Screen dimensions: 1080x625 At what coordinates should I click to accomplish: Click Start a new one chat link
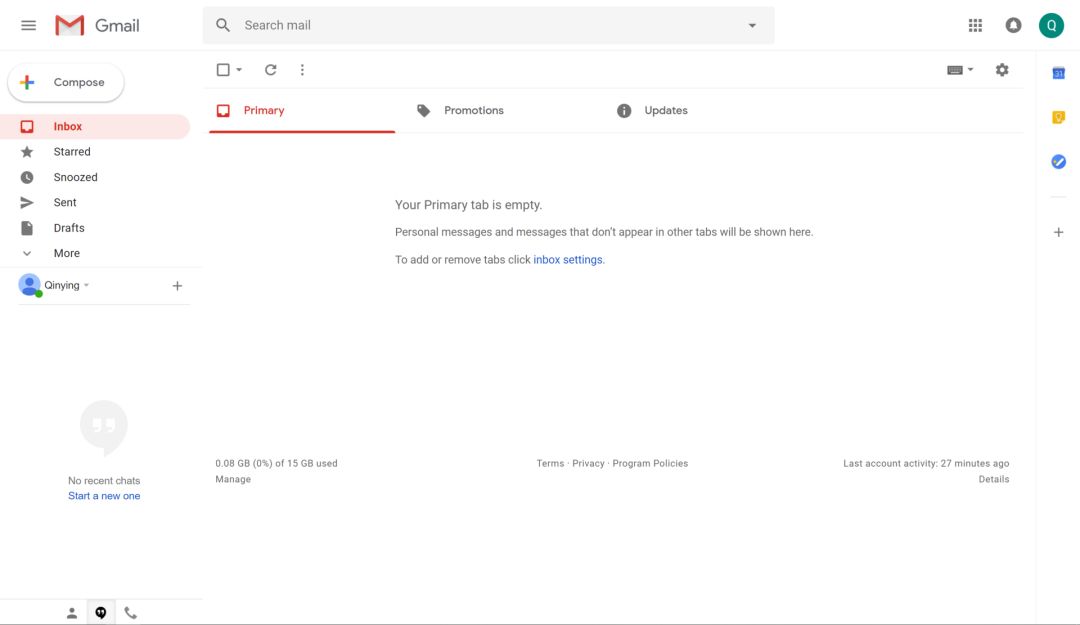click(x=104, y=496)
